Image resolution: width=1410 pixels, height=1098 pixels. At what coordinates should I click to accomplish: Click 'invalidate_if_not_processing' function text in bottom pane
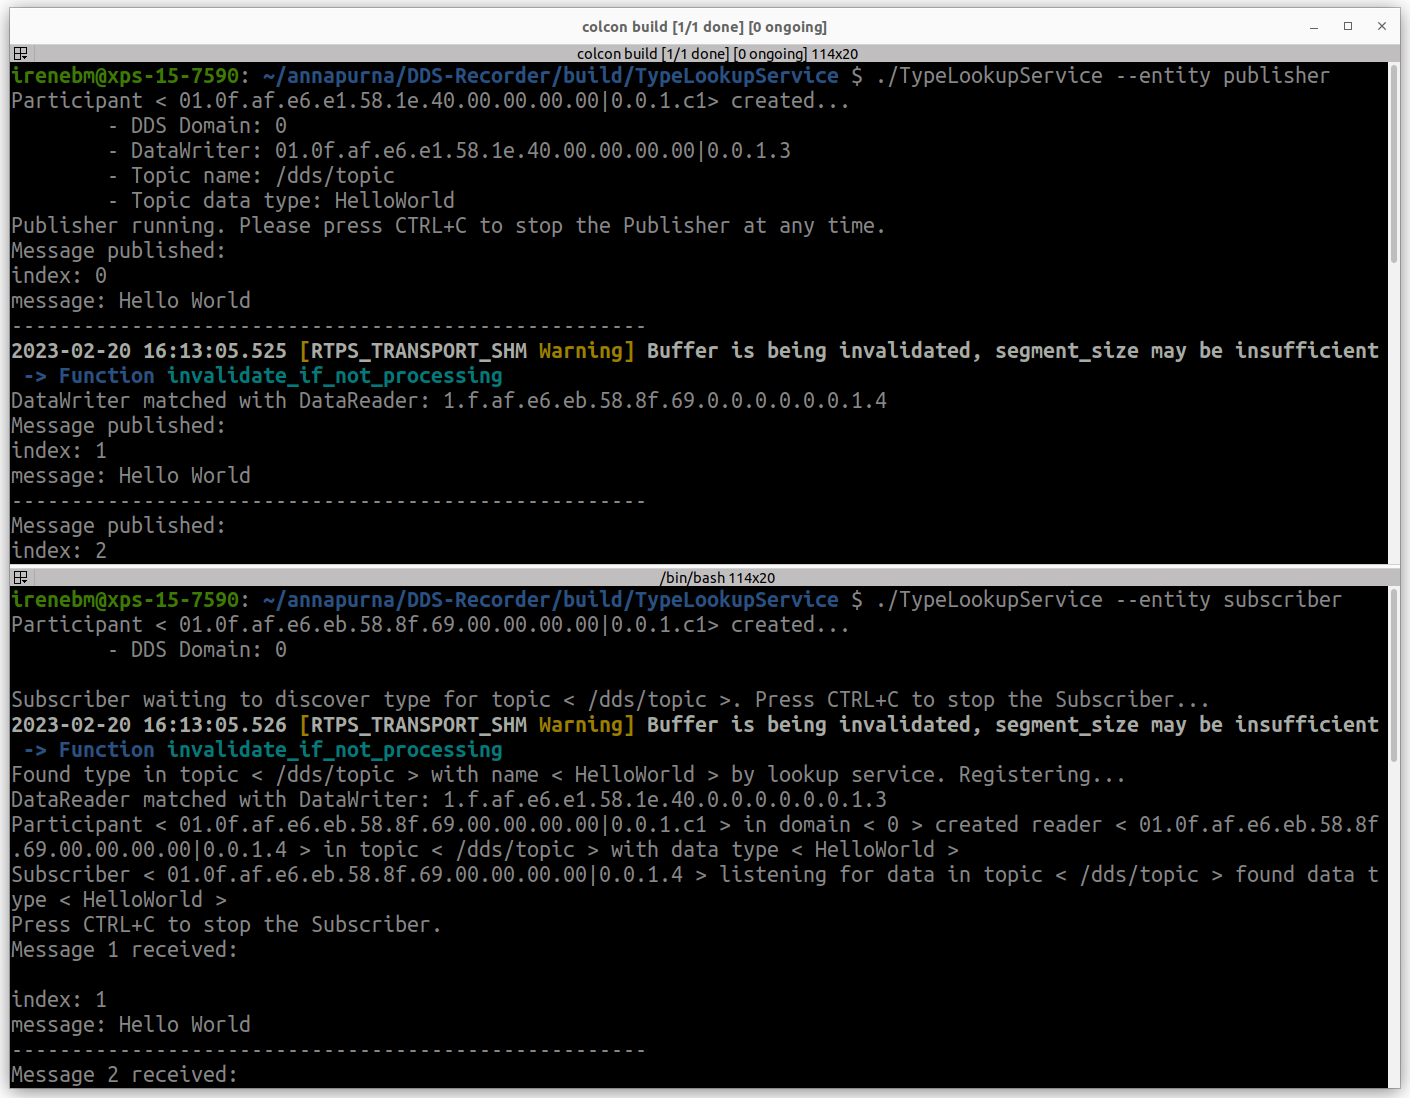pyautogui.click(x=335, y=750)
